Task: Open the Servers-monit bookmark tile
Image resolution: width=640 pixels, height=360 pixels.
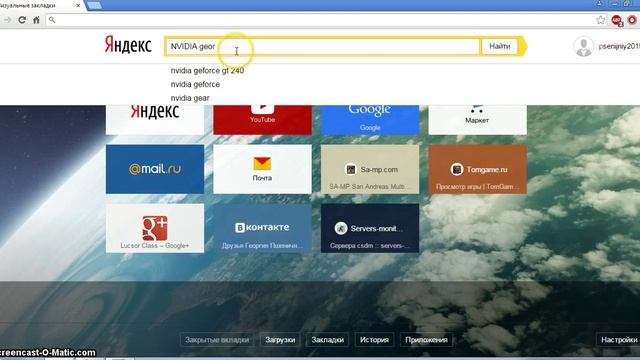Action: tap(370, 228)
